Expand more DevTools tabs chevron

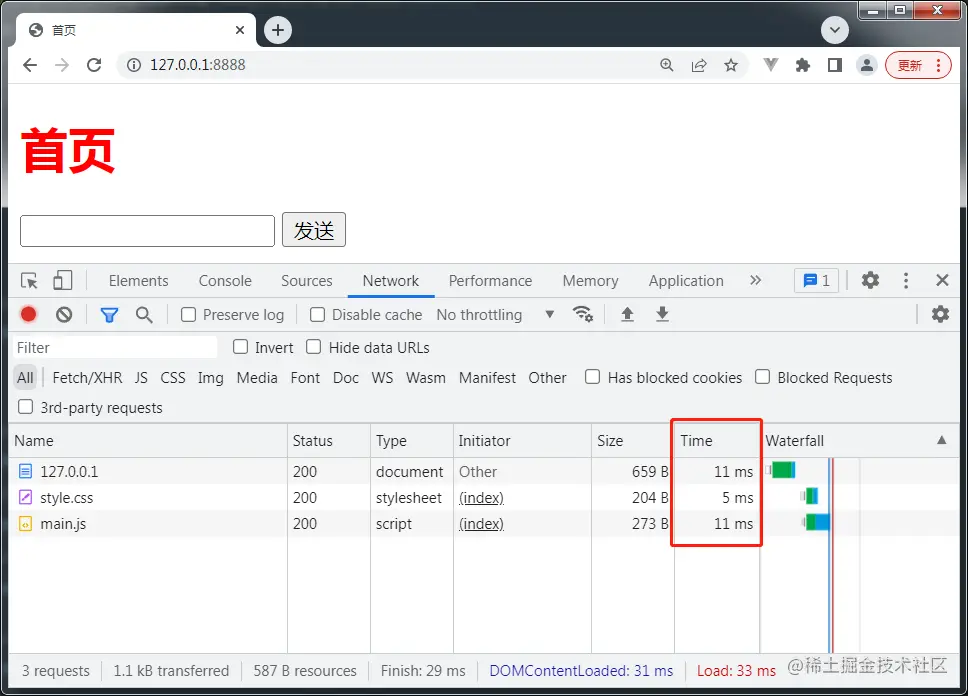[x=755, y=280]
